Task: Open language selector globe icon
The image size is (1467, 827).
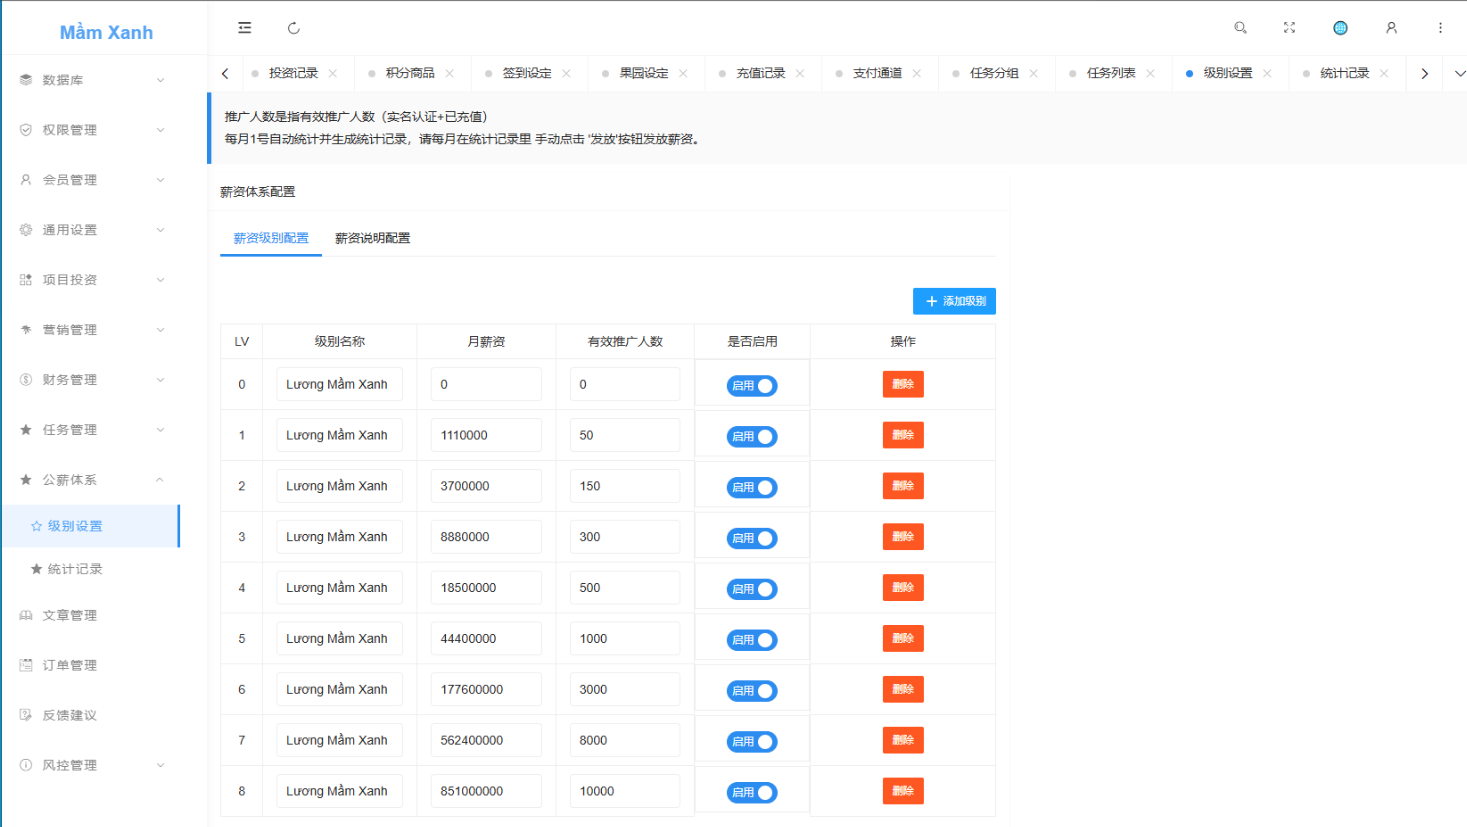Action: (1340, 28)
